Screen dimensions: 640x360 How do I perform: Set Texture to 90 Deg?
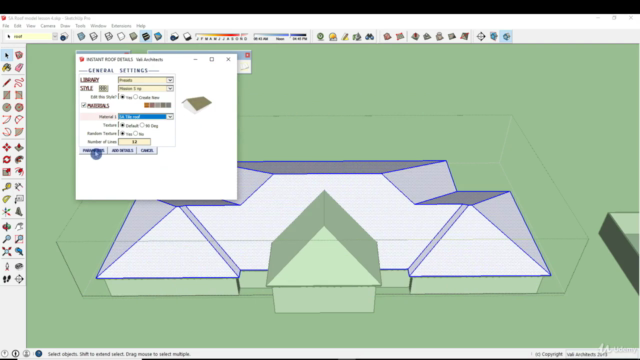(142, 125)
